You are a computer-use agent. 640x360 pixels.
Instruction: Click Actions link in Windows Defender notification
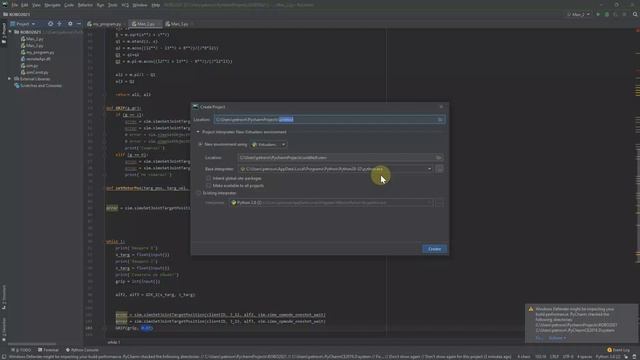(x=557, y=338)
